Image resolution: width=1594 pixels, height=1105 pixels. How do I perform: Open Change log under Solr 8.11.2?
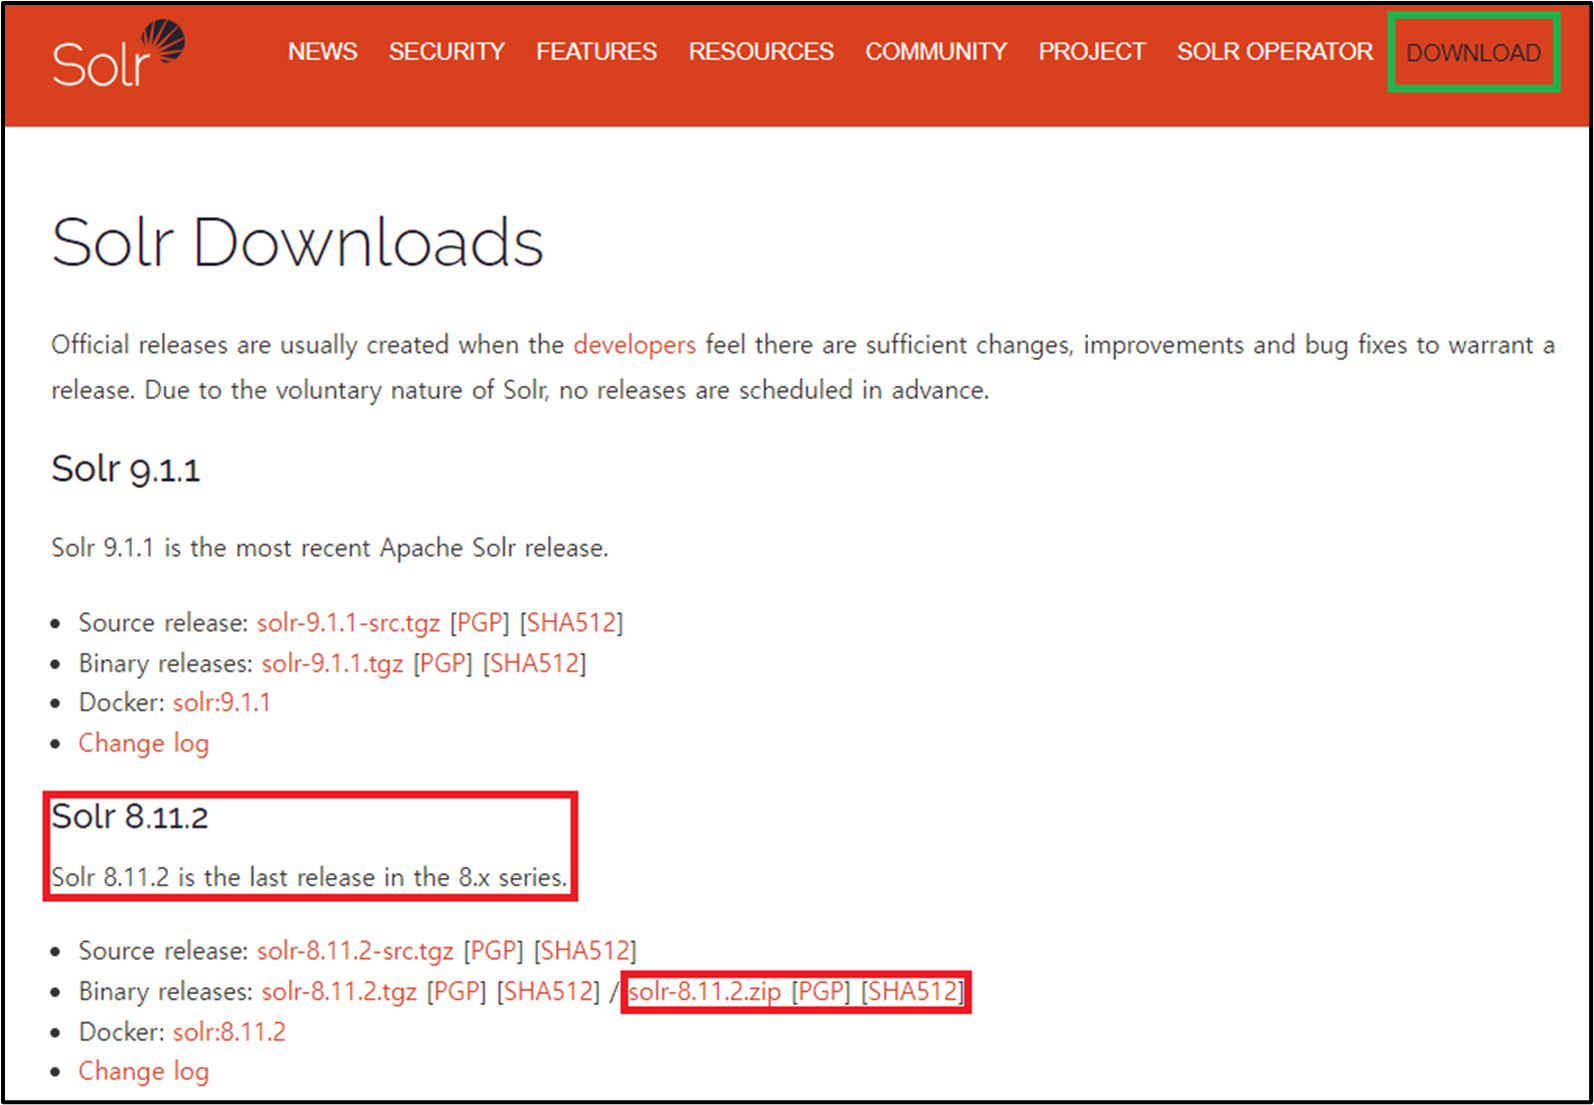coord(144,1072)
